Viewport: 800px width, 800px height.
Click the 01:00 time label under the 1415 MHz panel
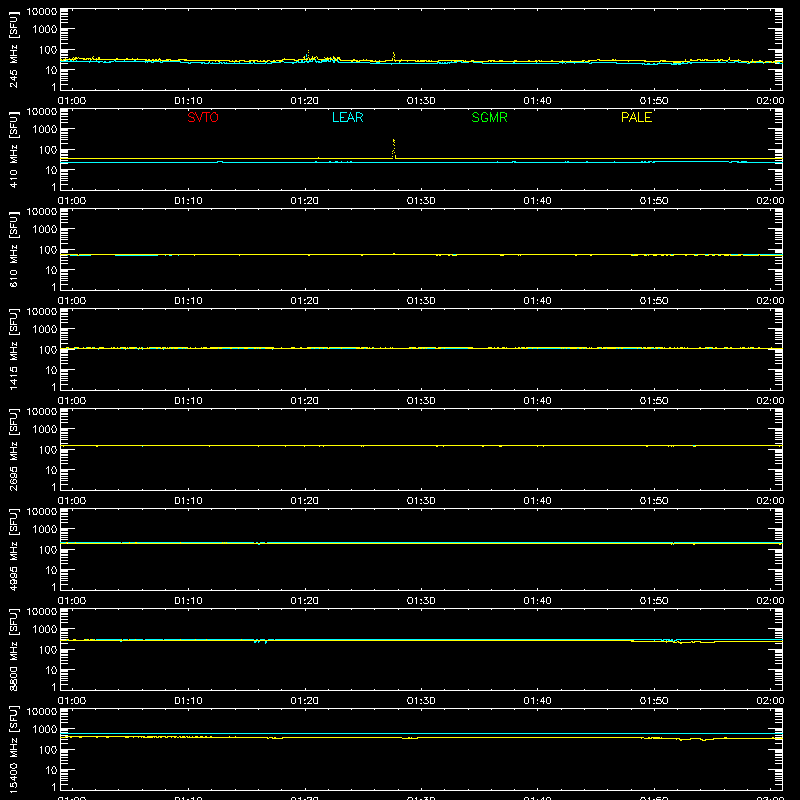[x=72, y=401]
